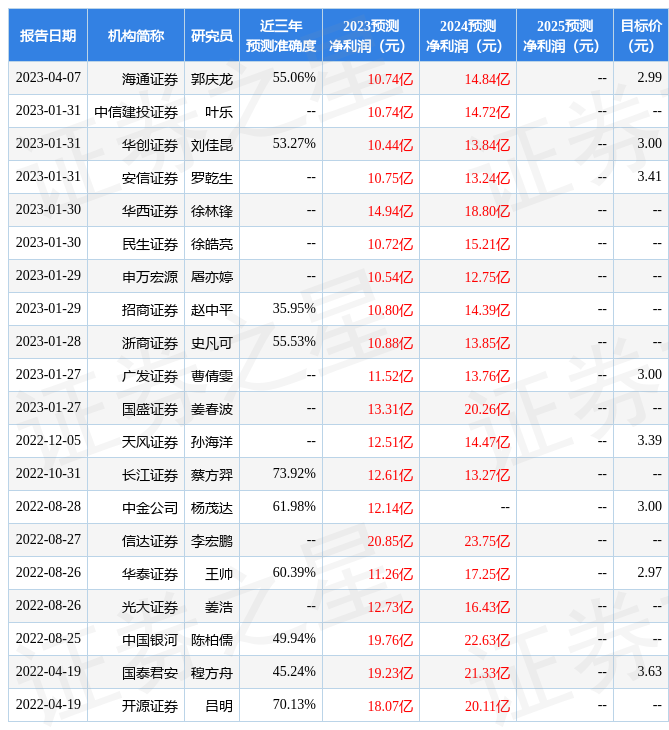Click analyst name 徐皓亮
This screenshot has height=730, width=669.
click(x=212, y=244)
